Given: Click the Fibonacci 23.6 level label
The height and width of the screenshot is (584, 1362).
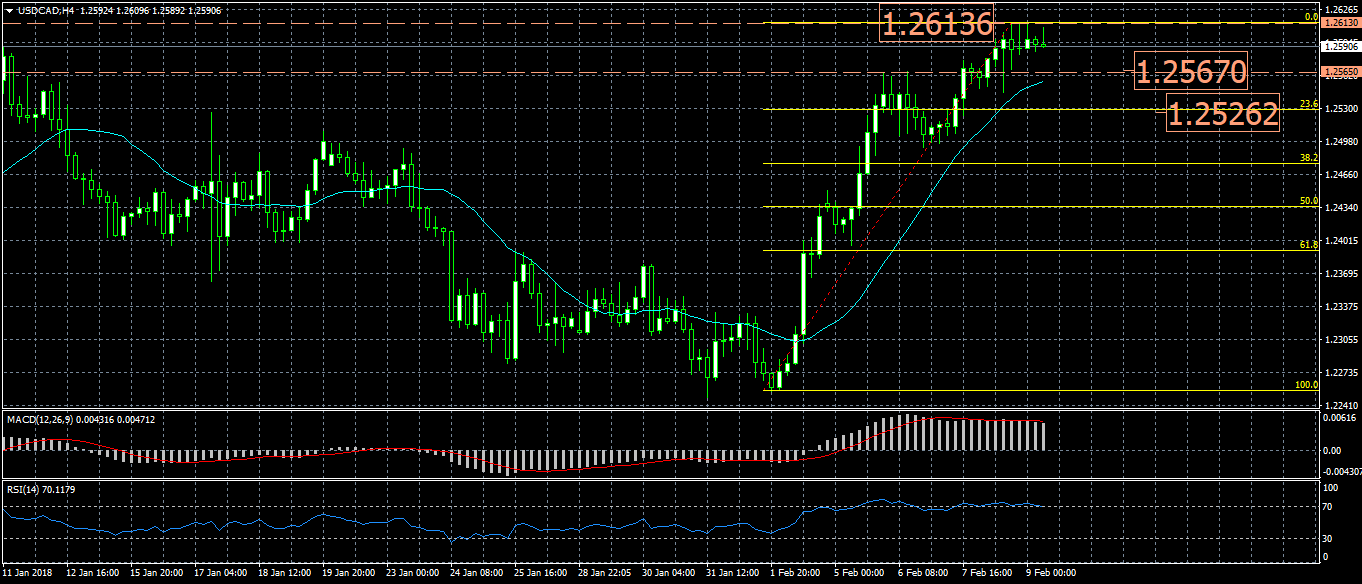Looking at the screenshot, I should (1306, 104).
